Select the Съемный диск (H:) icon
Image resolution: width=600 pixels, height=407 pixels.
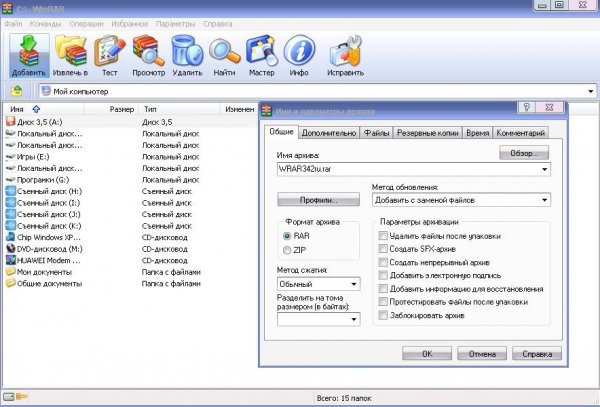[10, 191]
